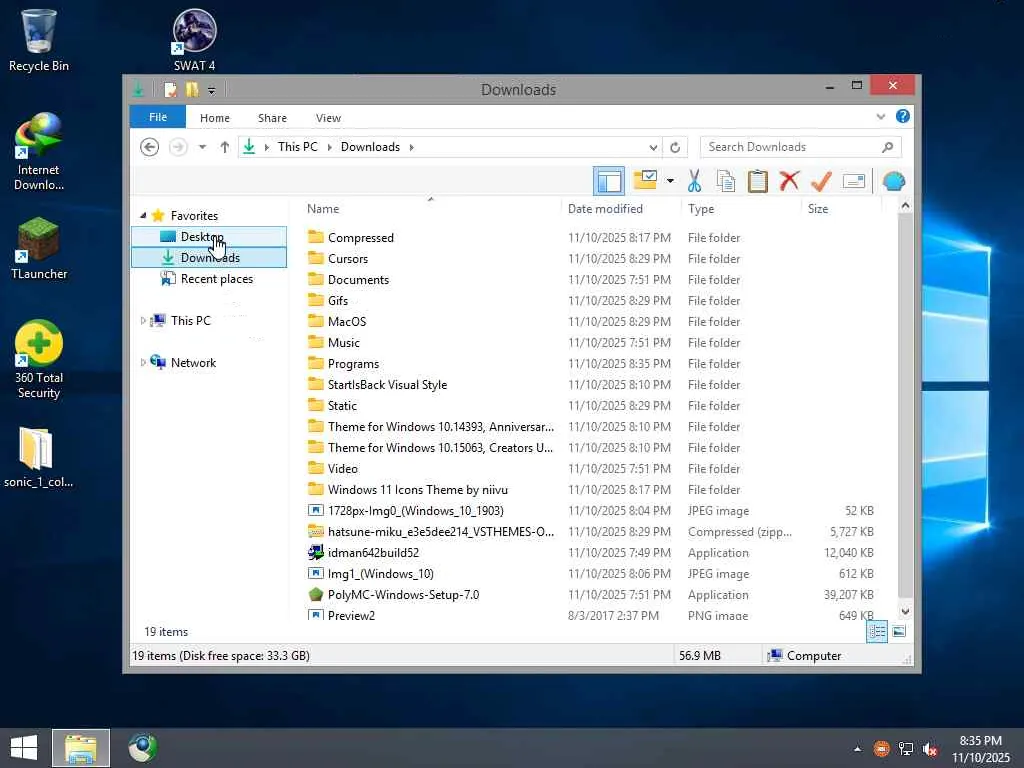The width and height of the screenshot is (1024, 768).
Task: Click the Back navigation arrow
Action: (x=150, y=147)
